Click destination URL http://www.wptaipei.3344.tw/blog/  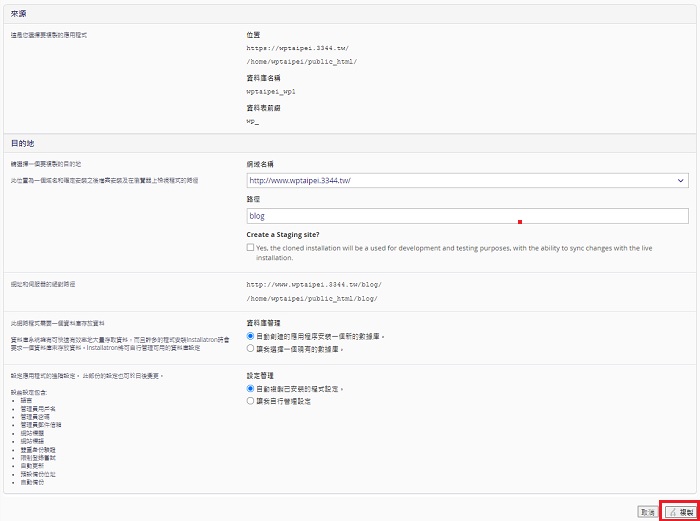coord(314,284)
